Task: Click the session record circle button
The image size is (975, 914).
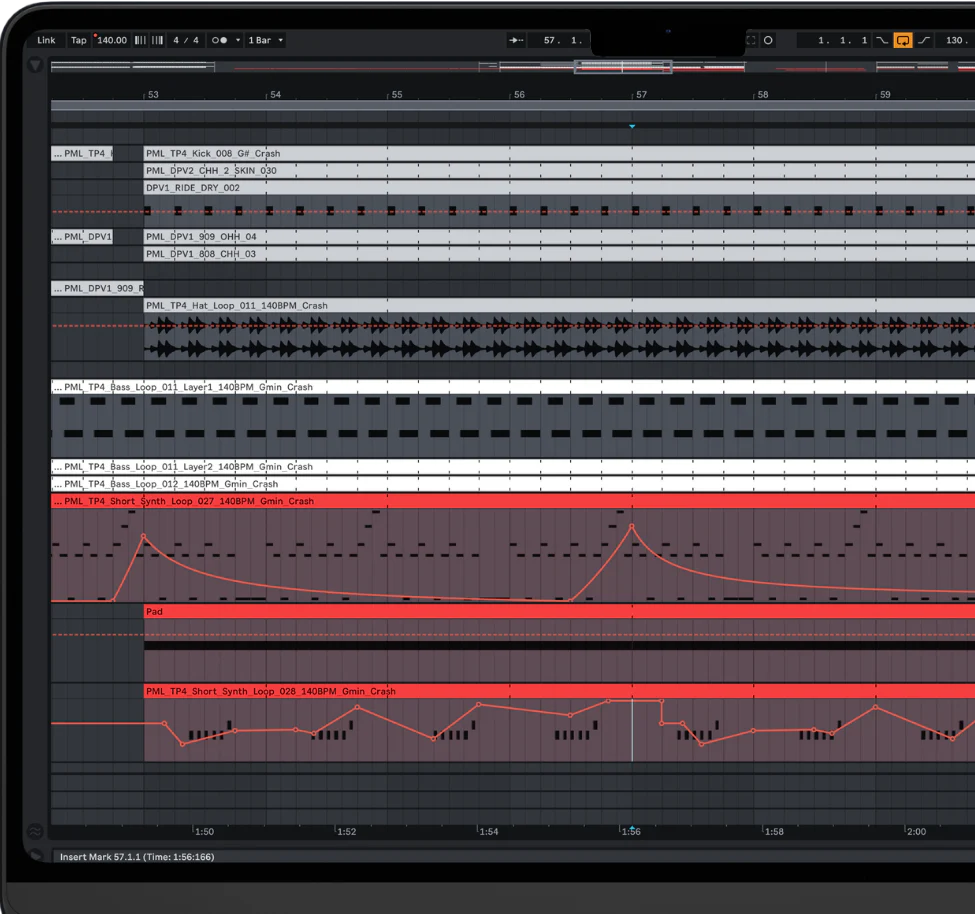Action: pos(769,40)
